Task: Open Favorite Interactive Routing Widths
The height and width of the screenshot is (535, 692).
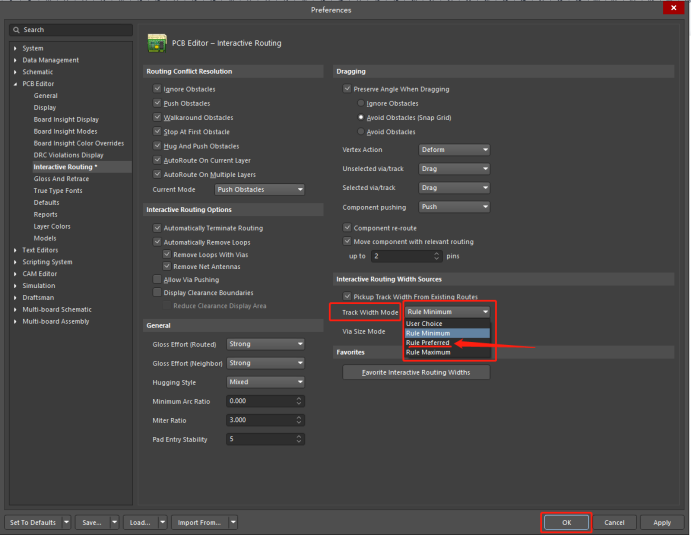Action: 416,372
